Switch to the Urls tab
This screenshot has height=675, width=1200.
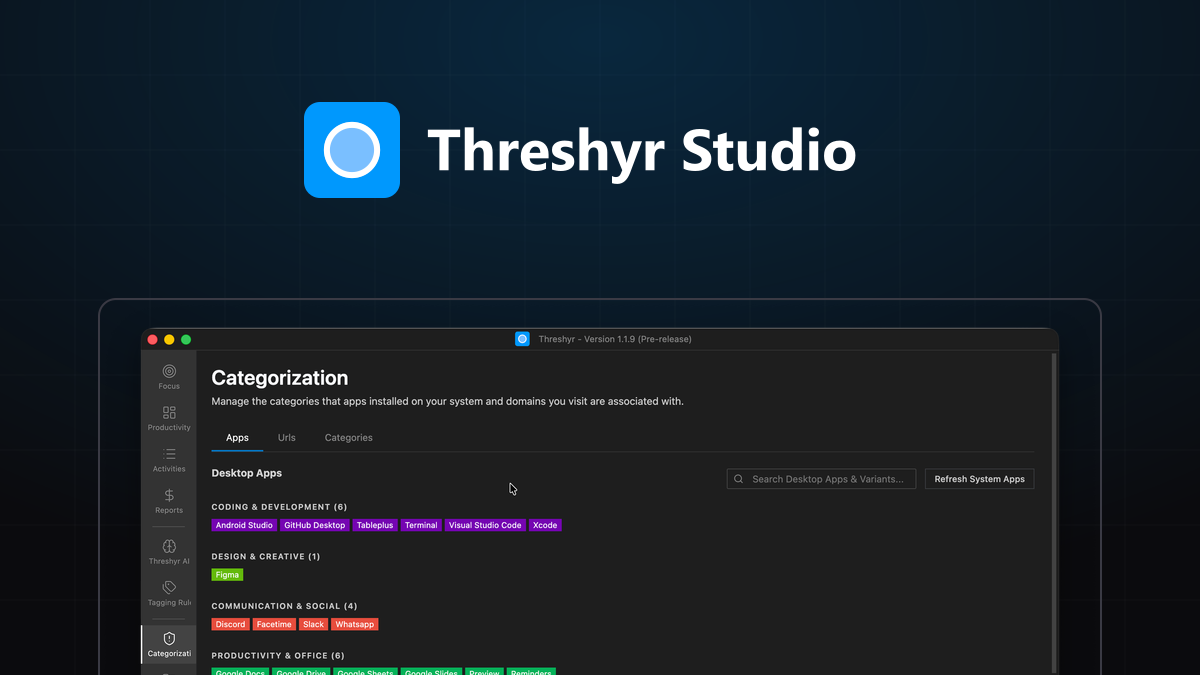287,438
